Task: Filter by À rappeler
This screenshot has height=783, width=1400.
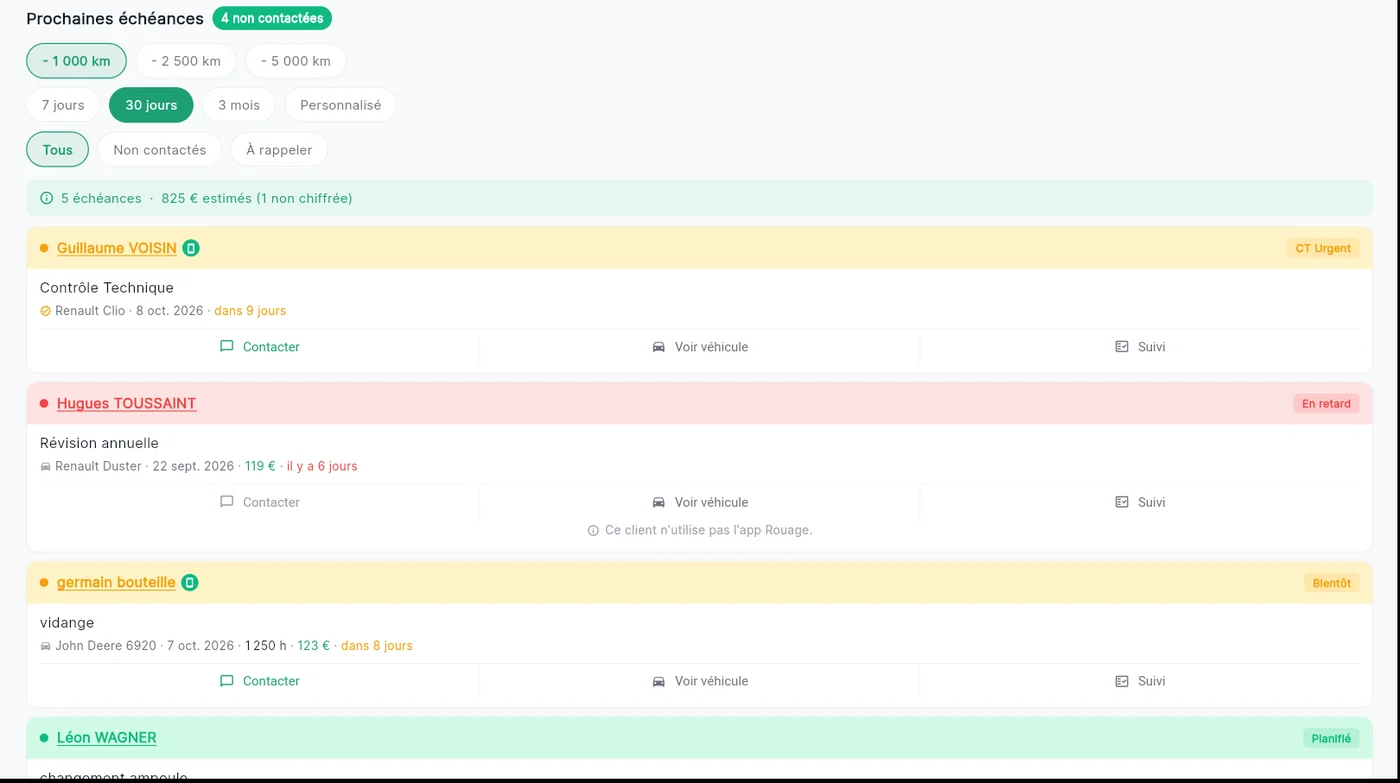Action: coord(279,150)
